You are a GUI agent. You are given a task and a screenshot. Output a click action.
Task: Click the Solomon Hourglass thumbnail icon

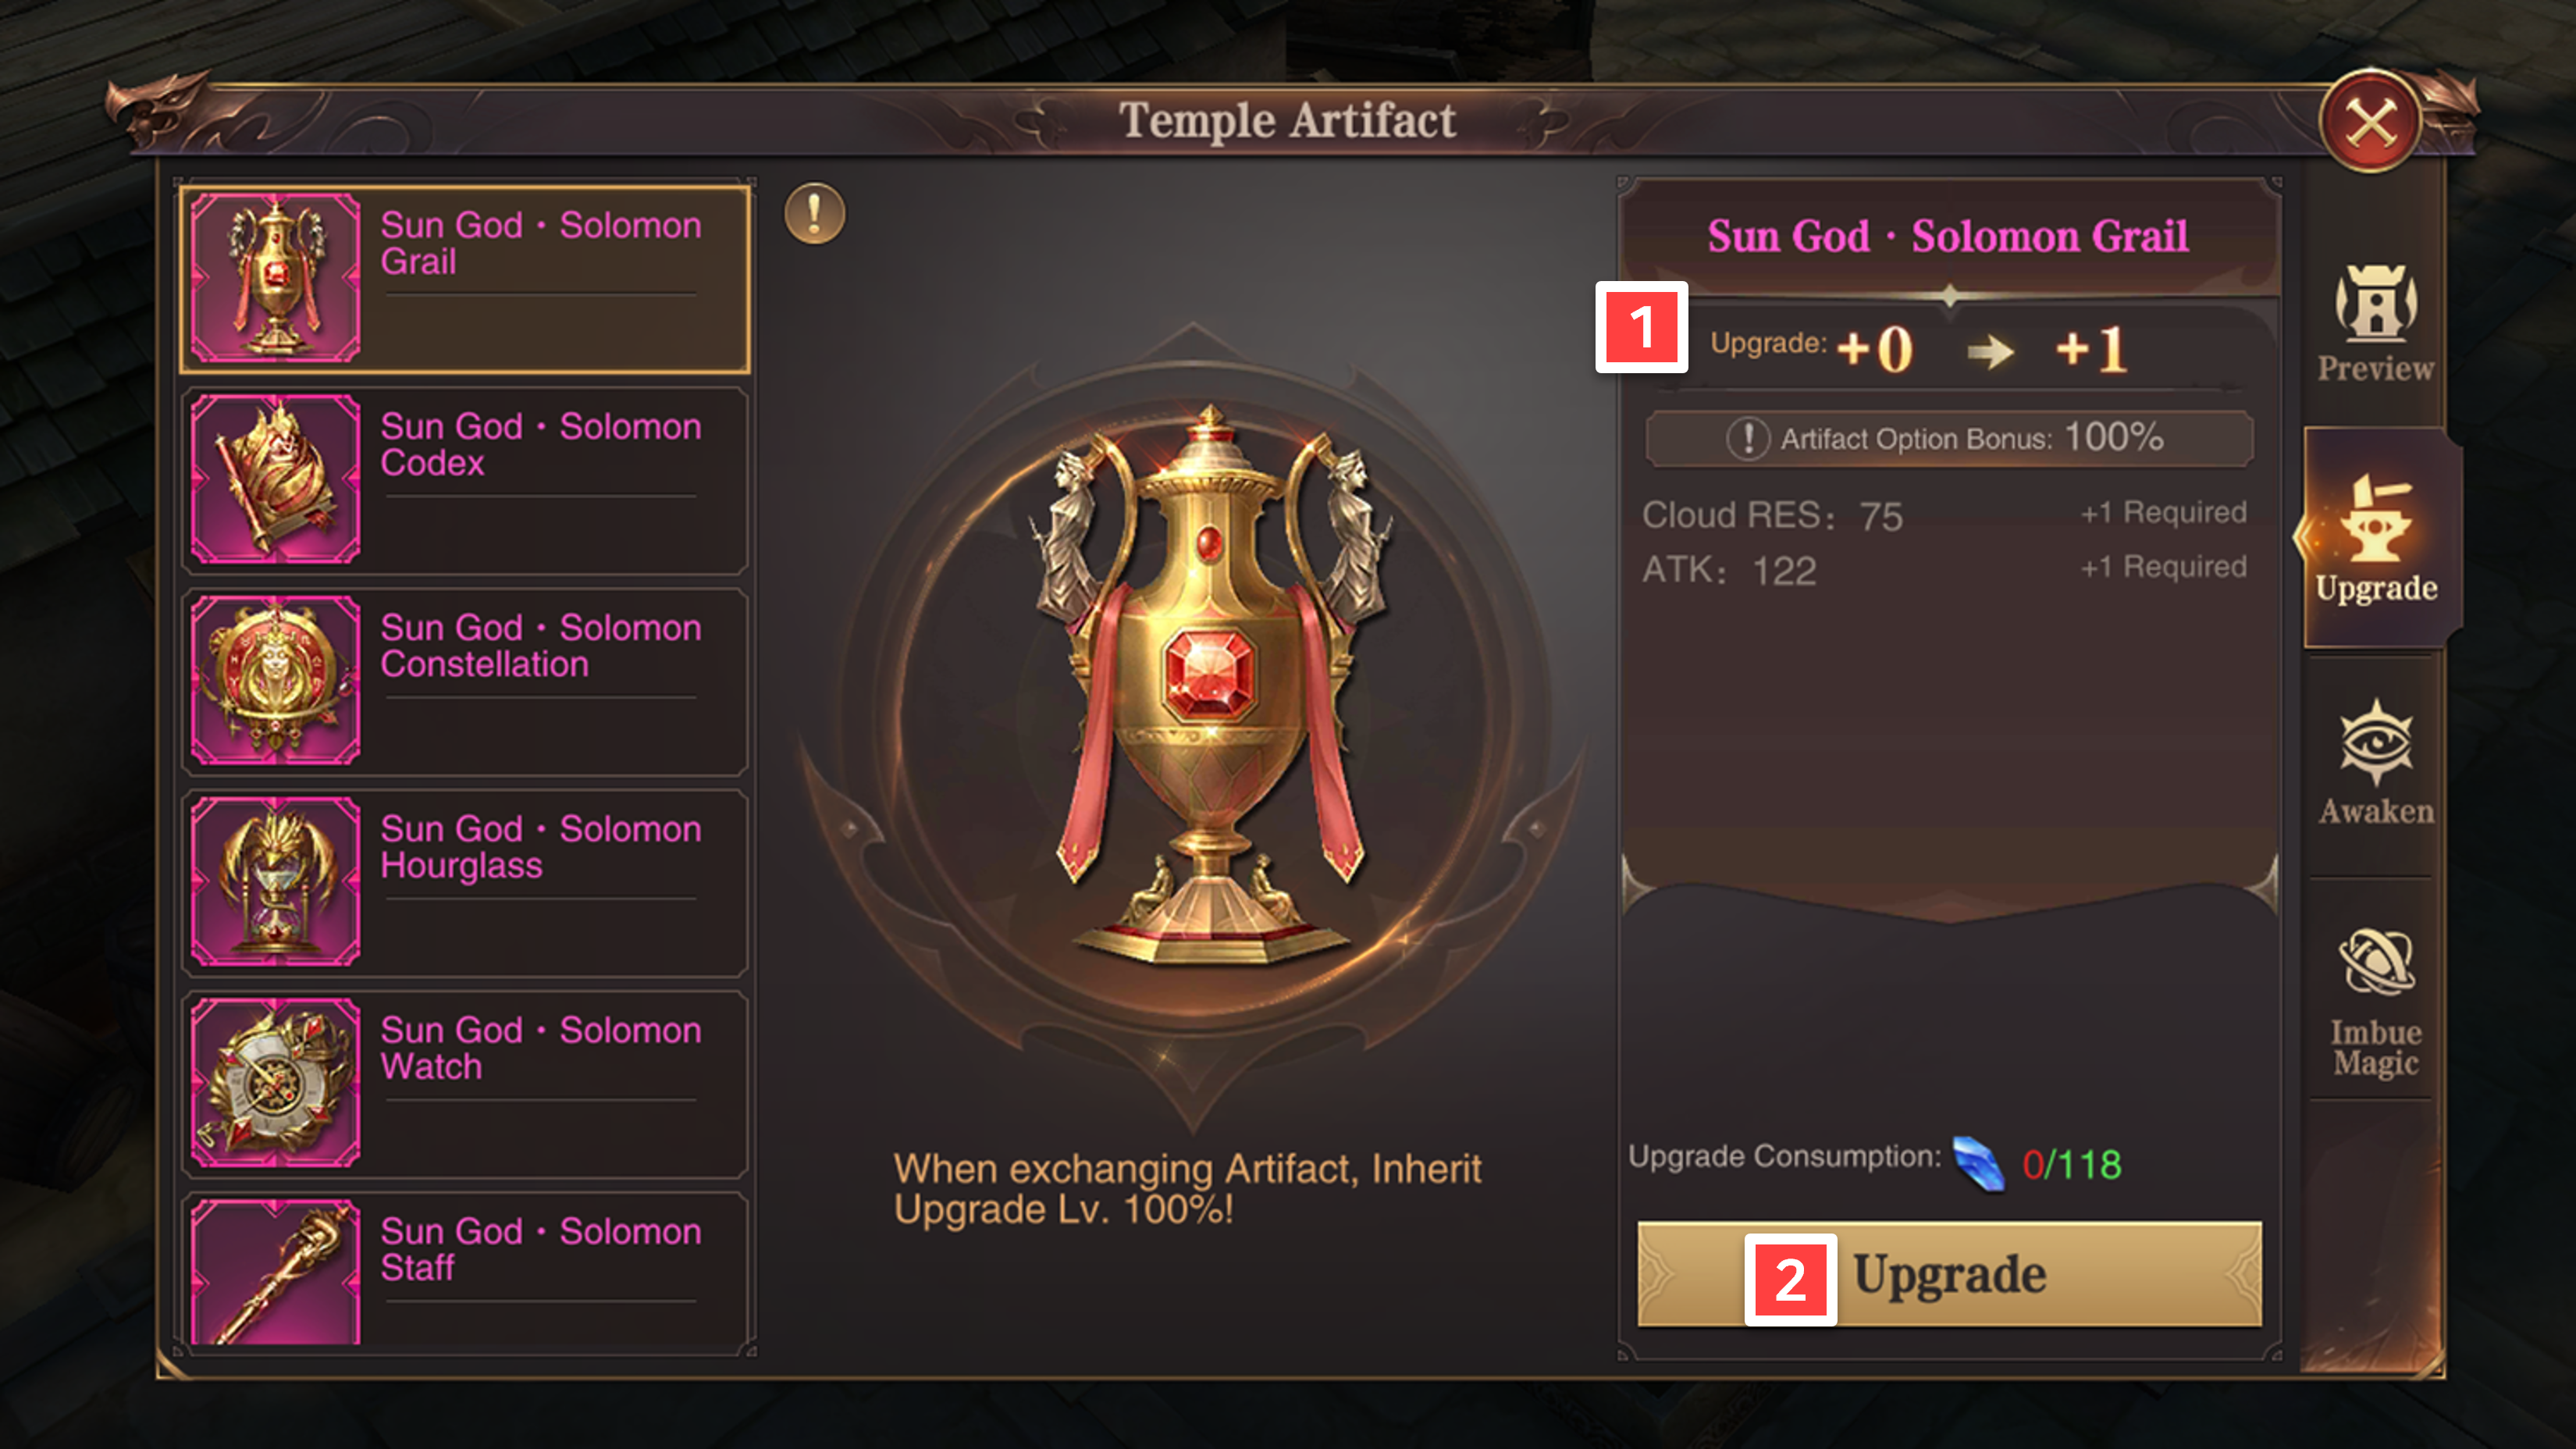tap(275, 881)
